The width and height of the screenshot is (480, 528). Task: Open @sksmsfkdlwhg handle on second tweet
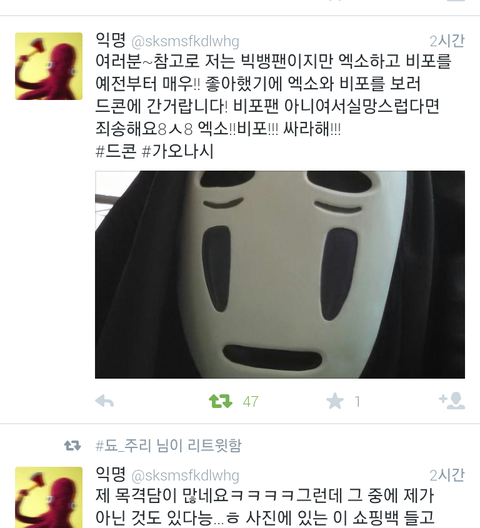click(x=185, y=476)
